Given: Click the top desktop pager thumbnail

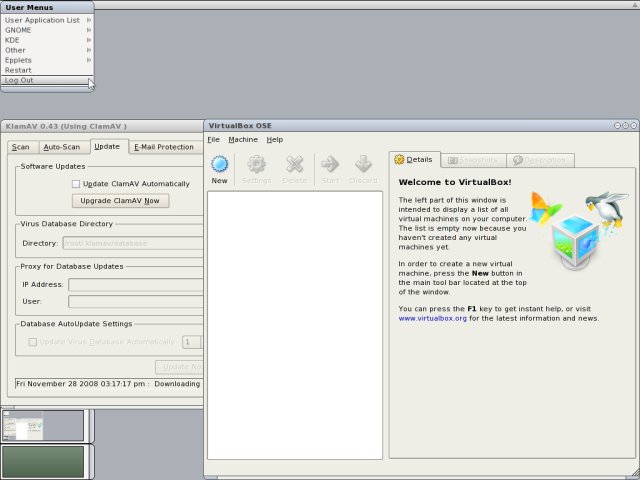Looking at the screenshot, I should (x=43, y=426).
